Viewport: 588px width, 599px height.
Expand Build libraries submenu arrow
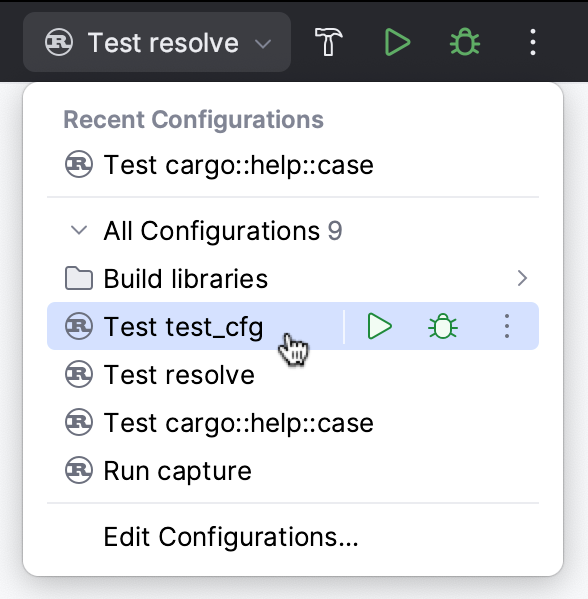[522, 278]
